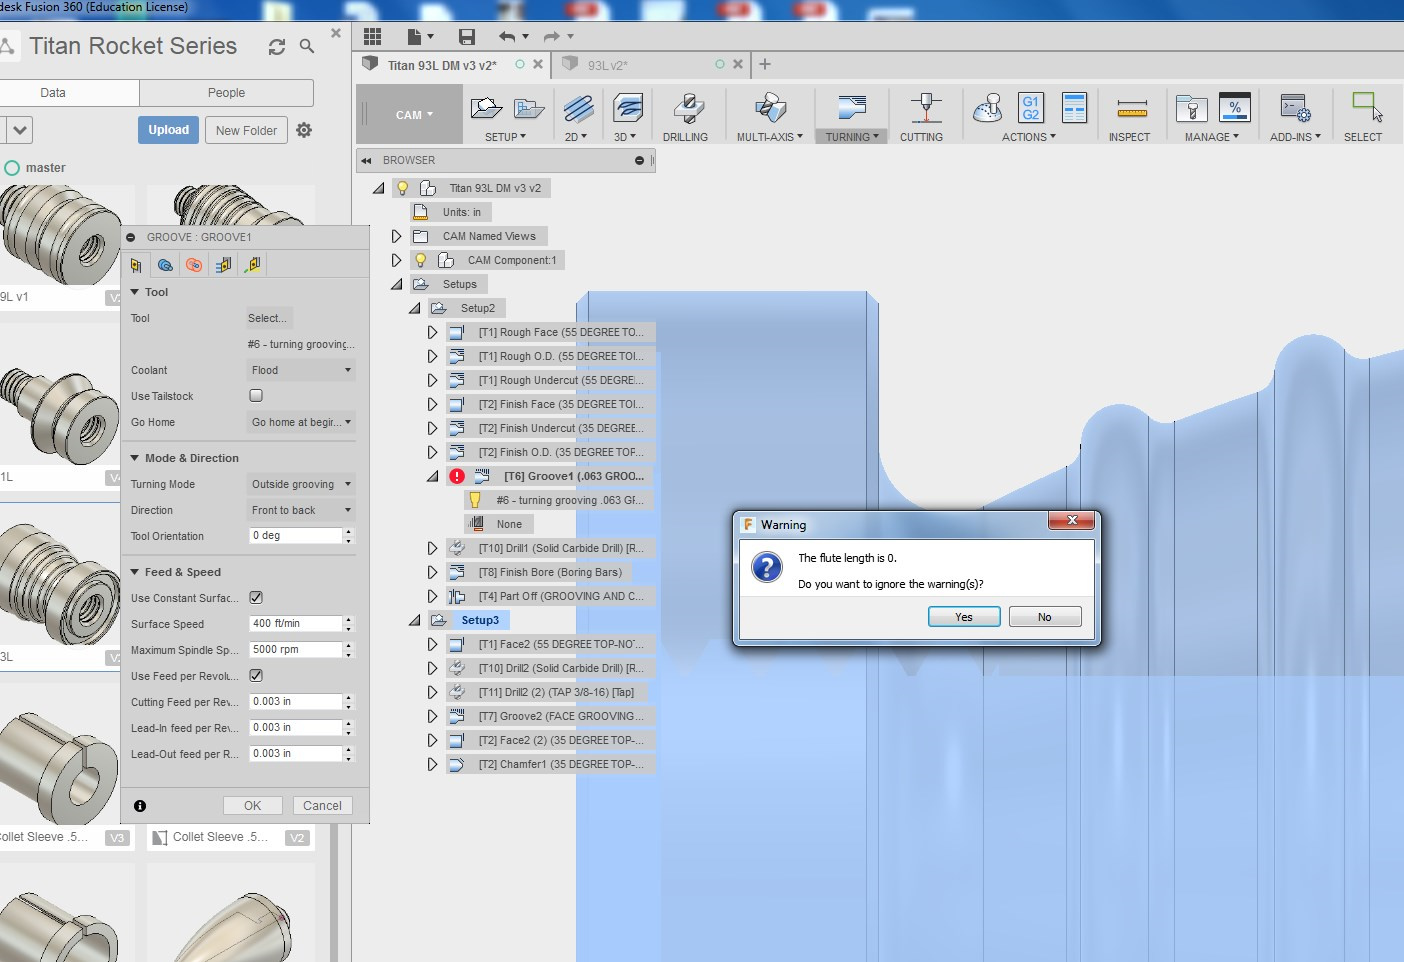Click the Surface Speed 400 ft/min field

tap(296, 624)
